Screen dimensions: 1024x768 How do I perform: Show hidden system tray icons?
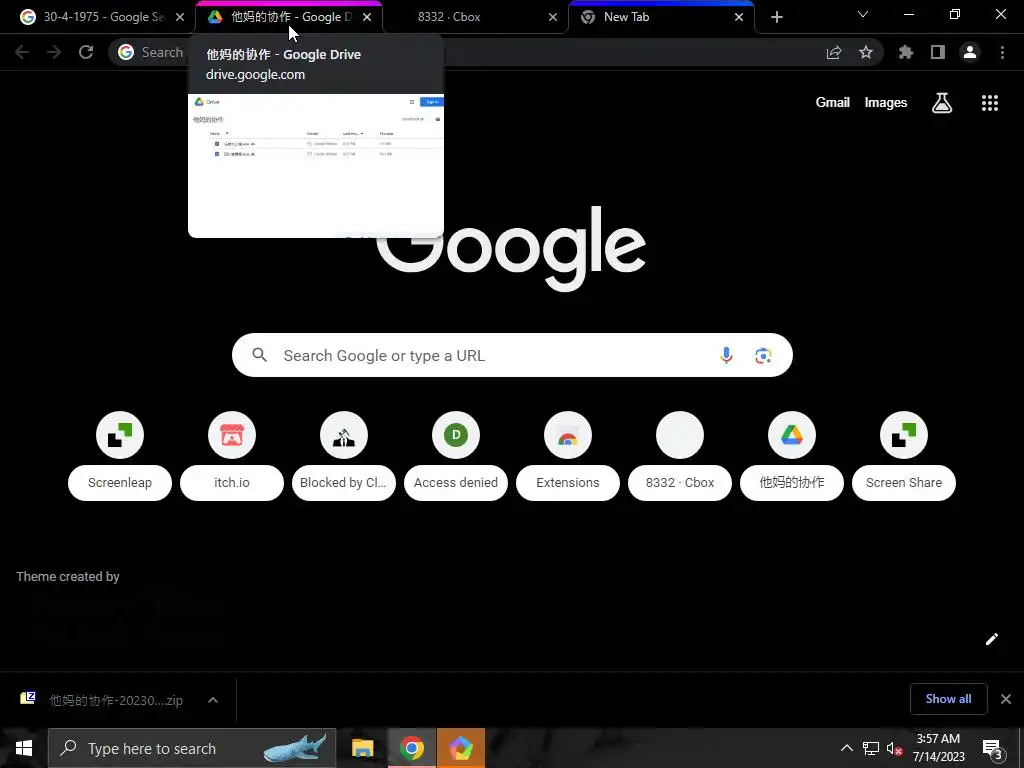click(846, 748)
